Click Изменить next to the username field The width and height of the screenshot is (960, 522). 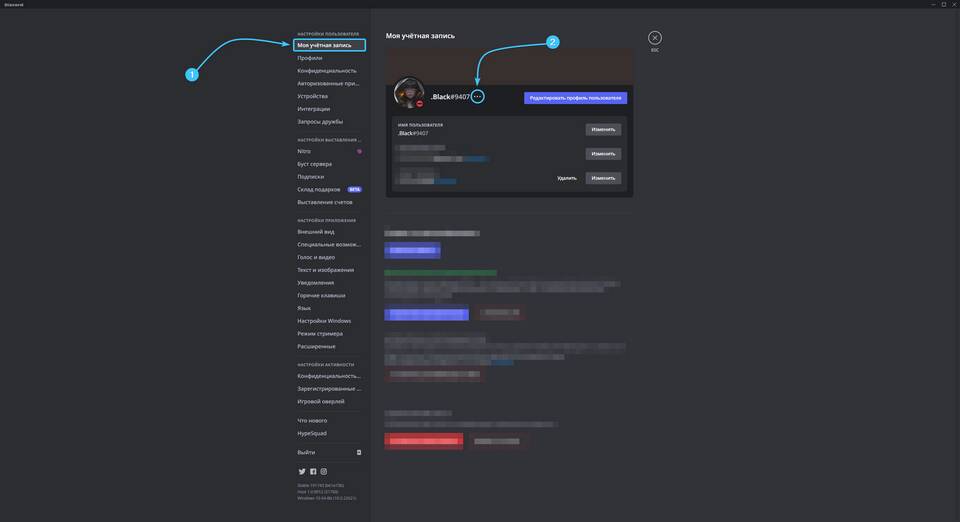[x=603, y=130]
